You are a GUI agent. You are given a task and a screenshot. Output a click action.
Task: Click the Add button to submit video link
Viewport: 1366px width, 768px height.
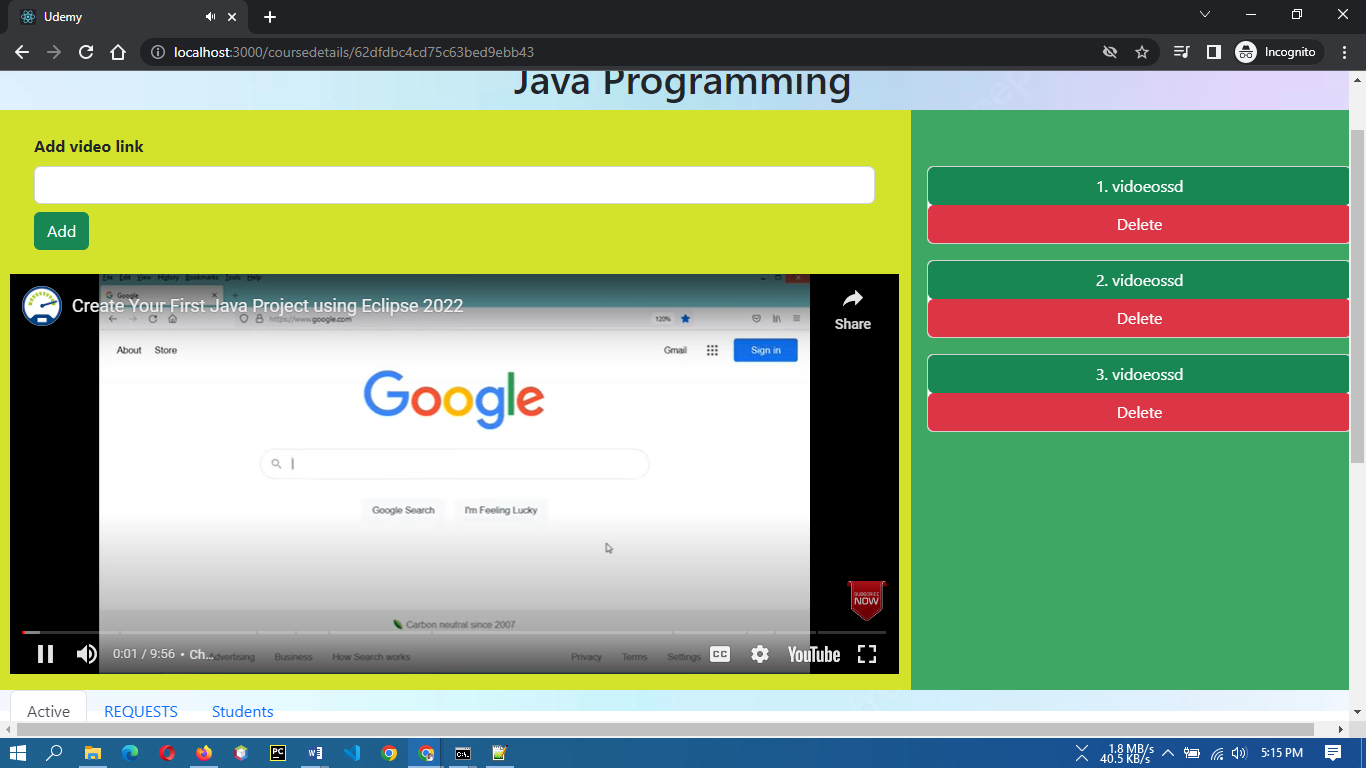pyautogui.click(x=61, y=231)
